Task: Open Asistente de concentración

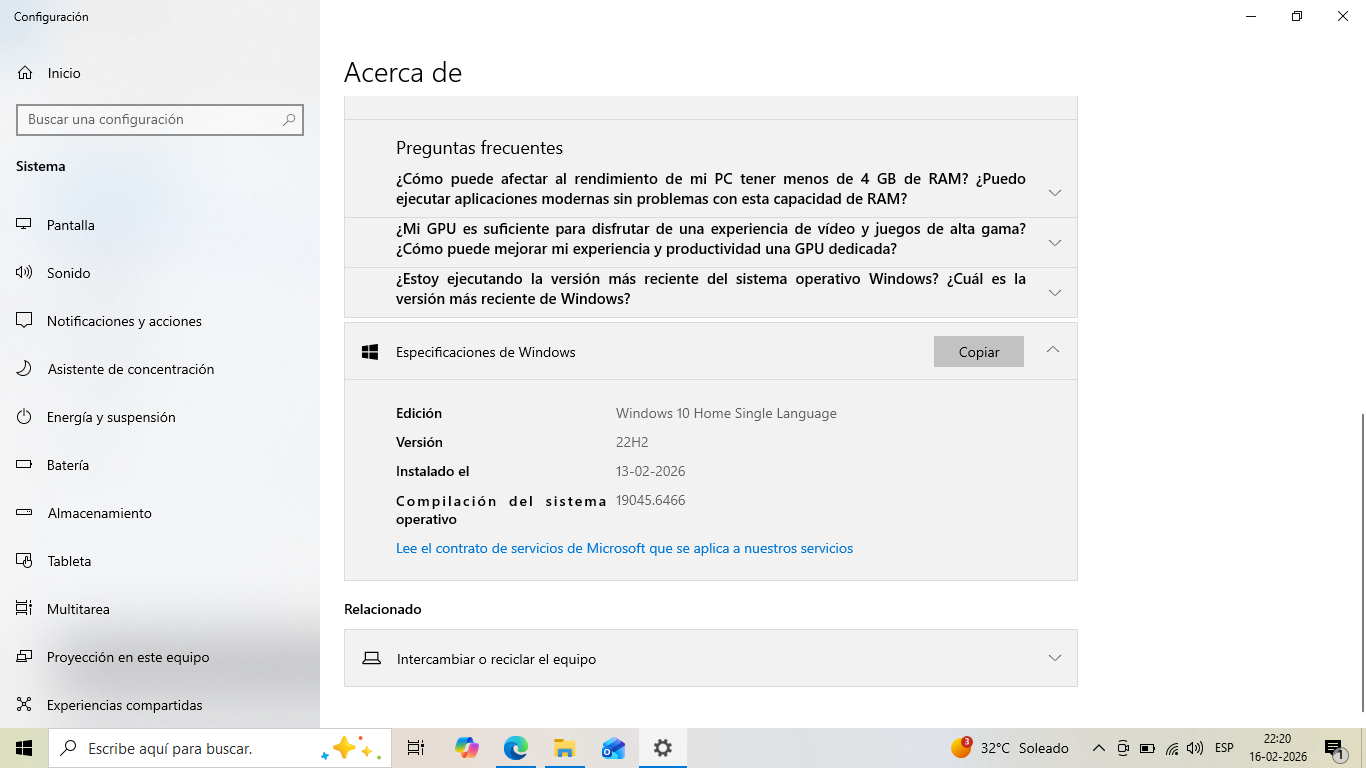Action: coord(130,369)
